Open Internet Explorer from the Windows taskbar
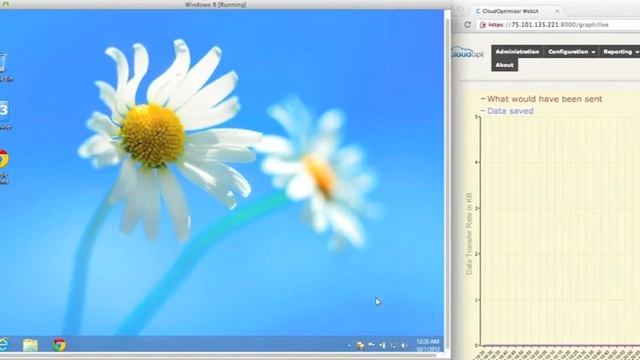The image size is (640, 360). [x=3, y=345]
